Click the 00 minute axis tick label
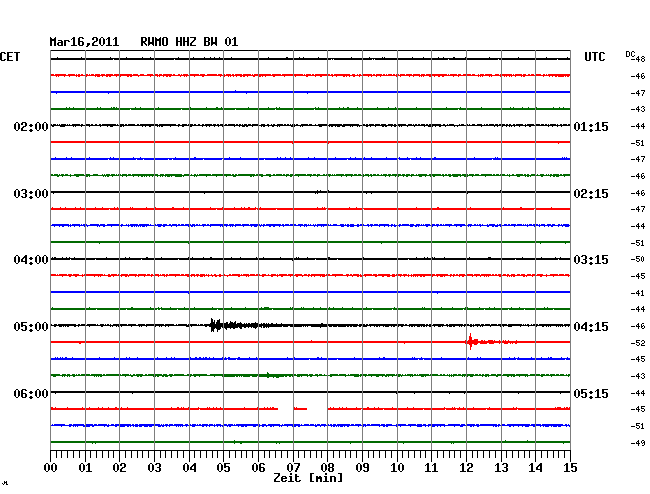 tap(51, 468)
